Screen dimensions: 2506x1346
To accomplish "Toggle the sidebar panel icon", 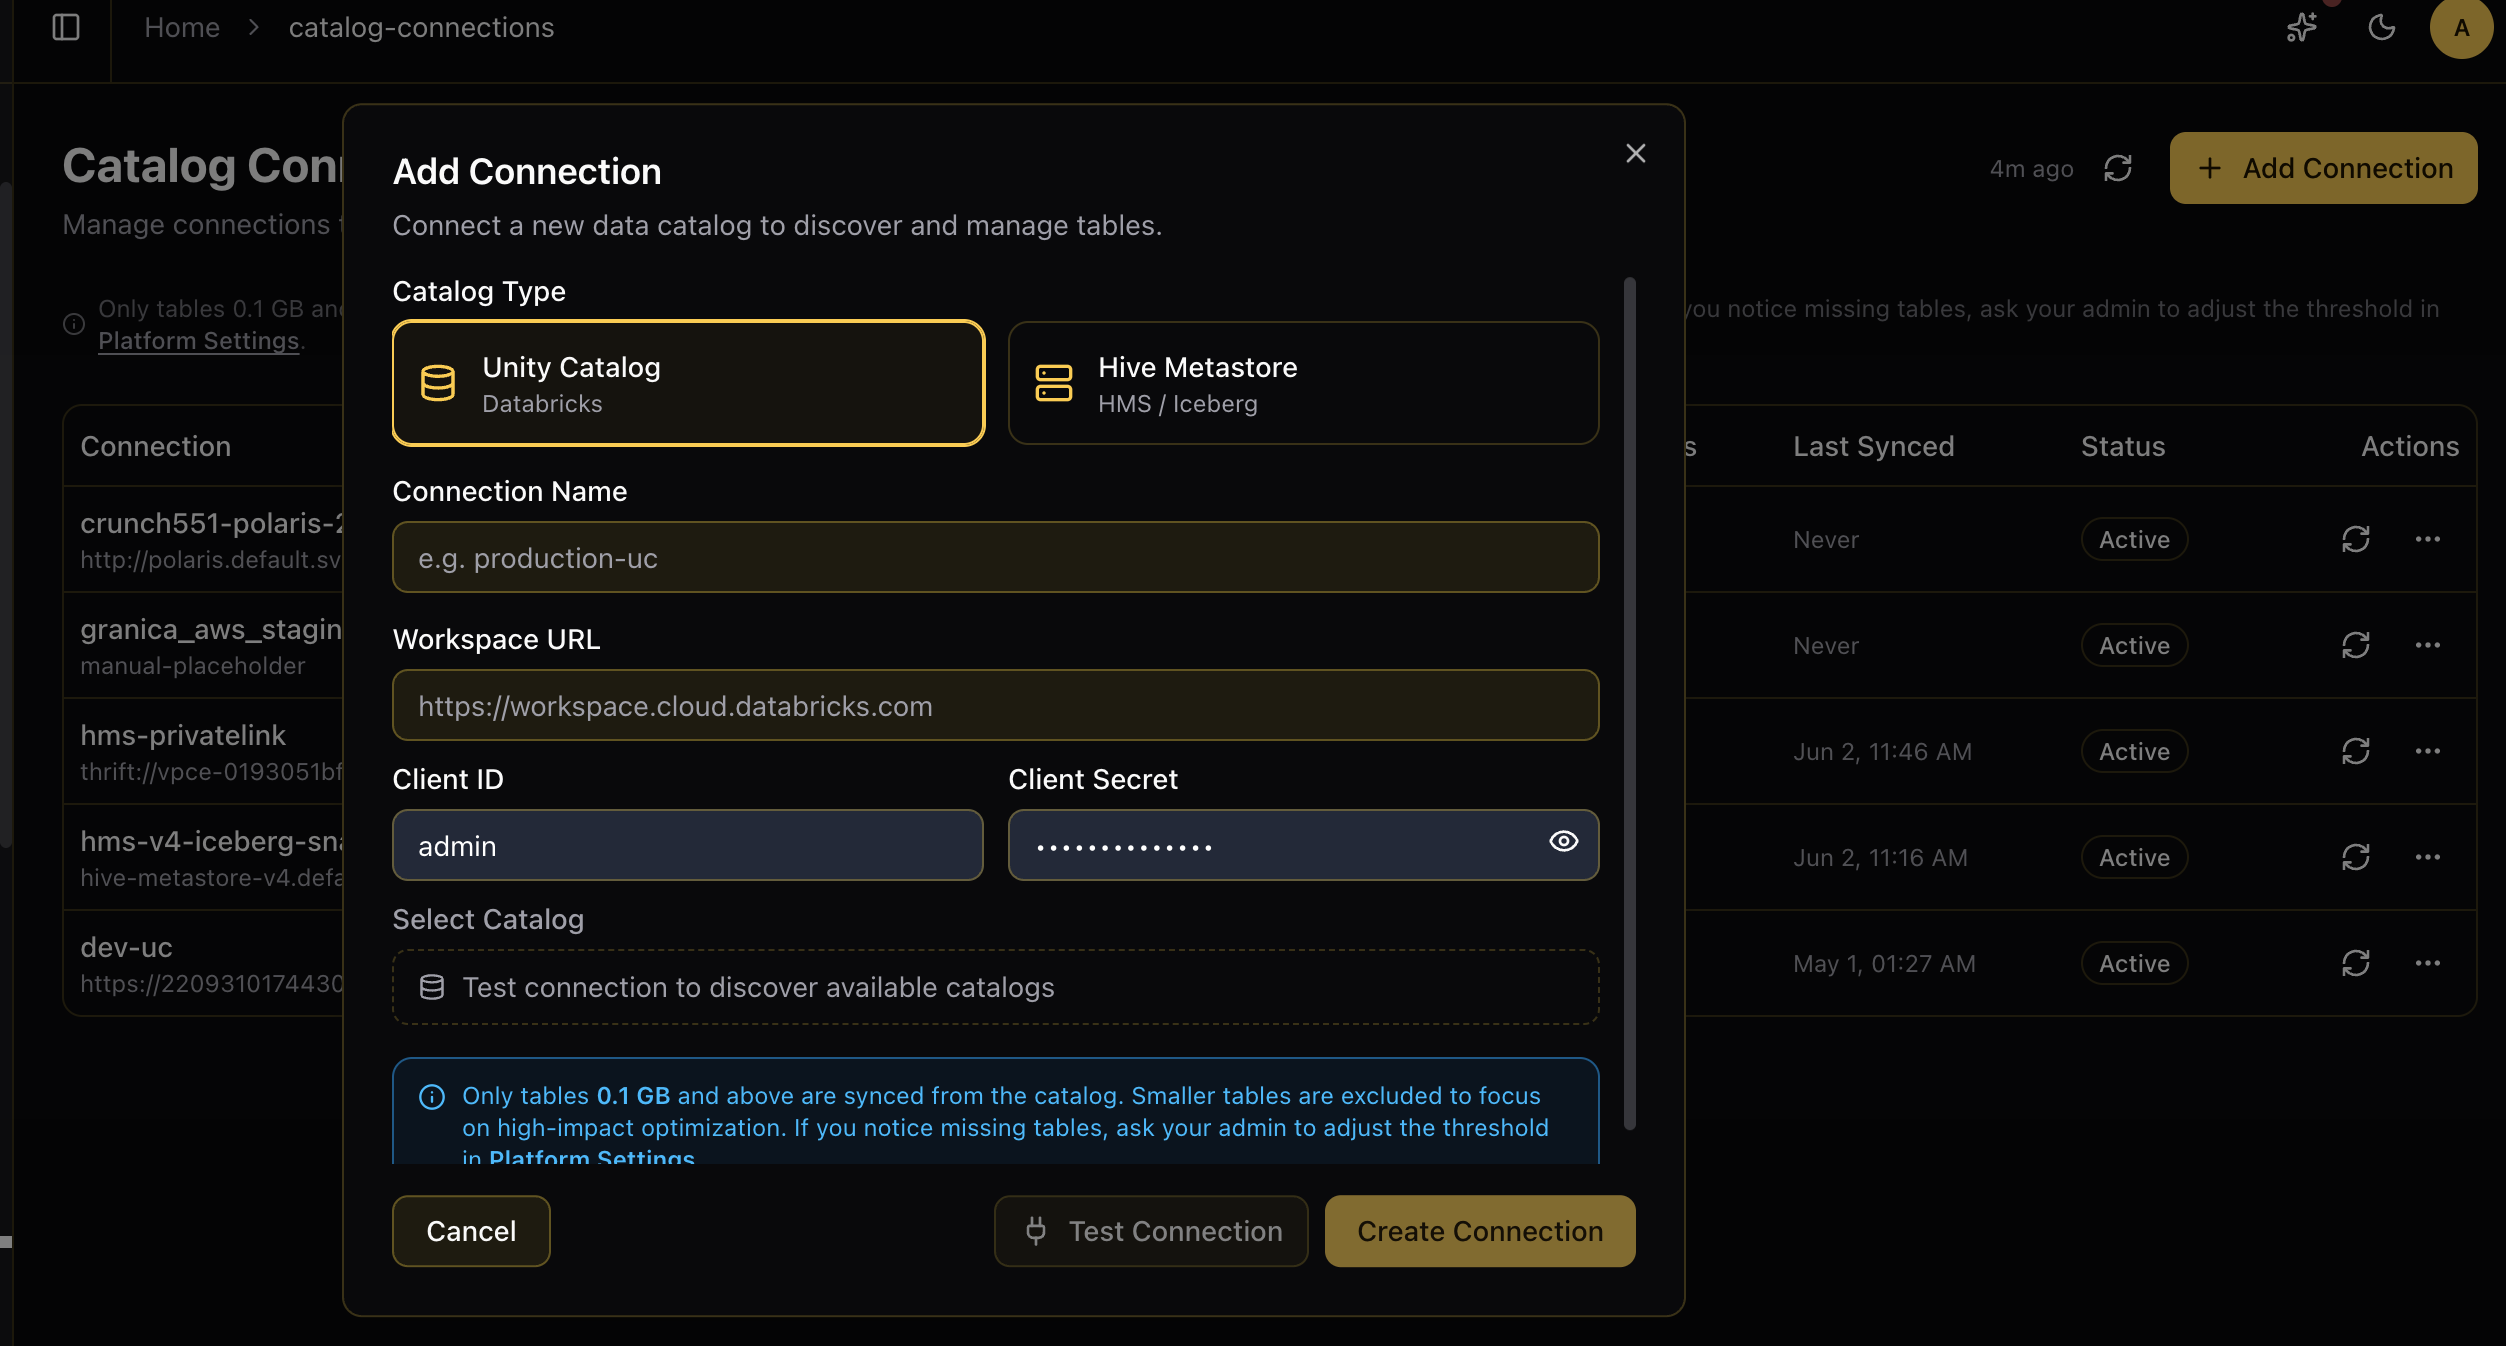I will (66, 28).
